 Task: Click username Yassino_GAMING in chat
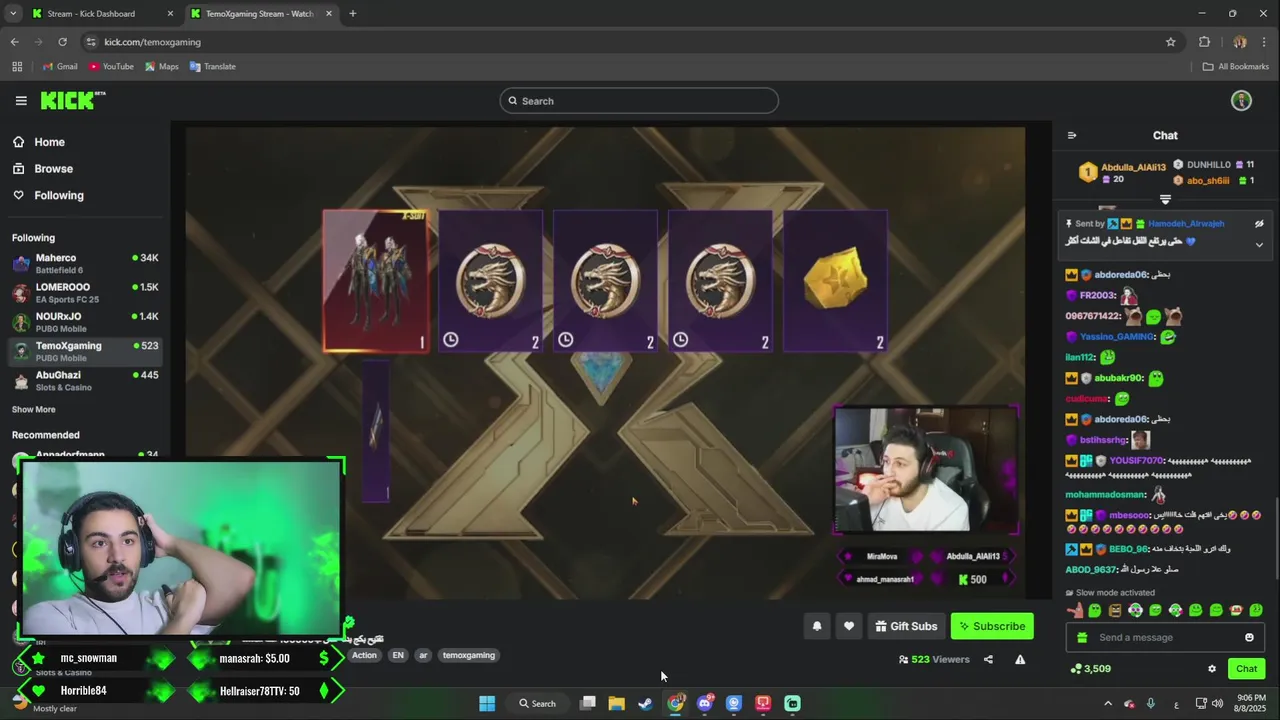click(1117, 337)
